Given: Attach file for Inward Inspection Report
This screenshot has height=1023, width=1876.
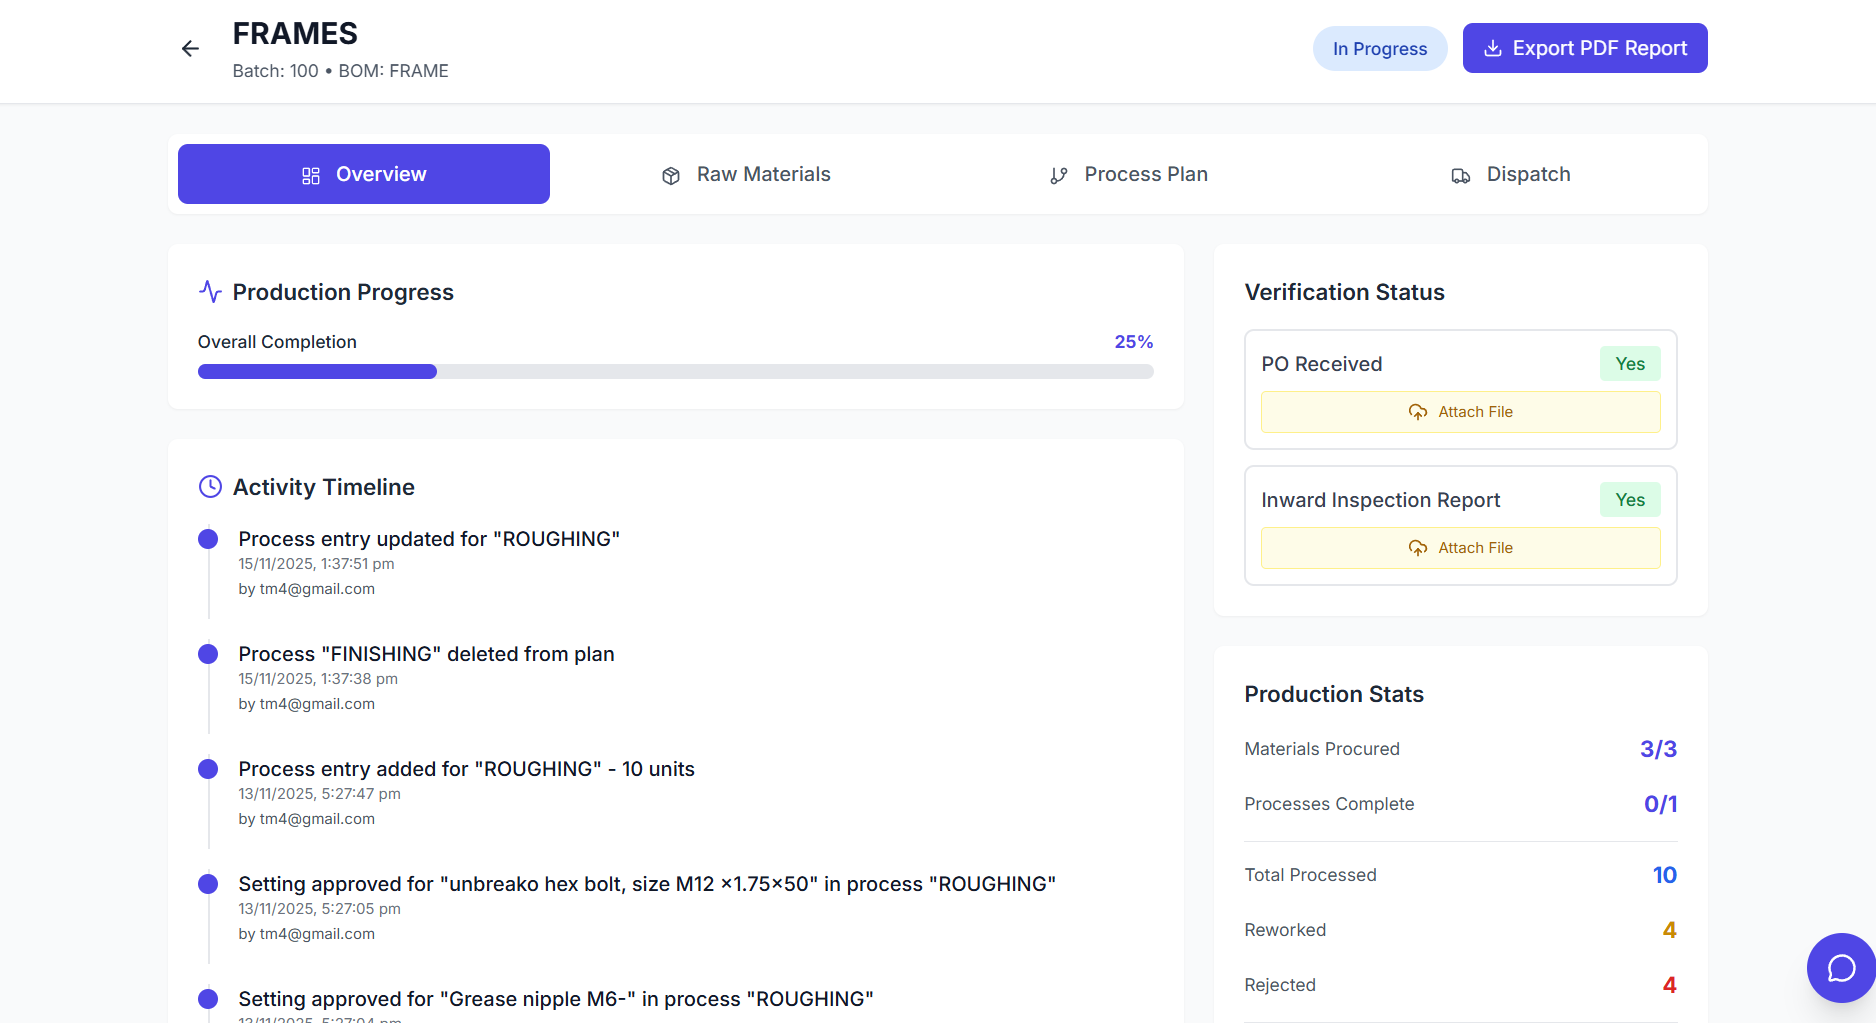Looking at the screenshot, I should tap(1460, 548).
